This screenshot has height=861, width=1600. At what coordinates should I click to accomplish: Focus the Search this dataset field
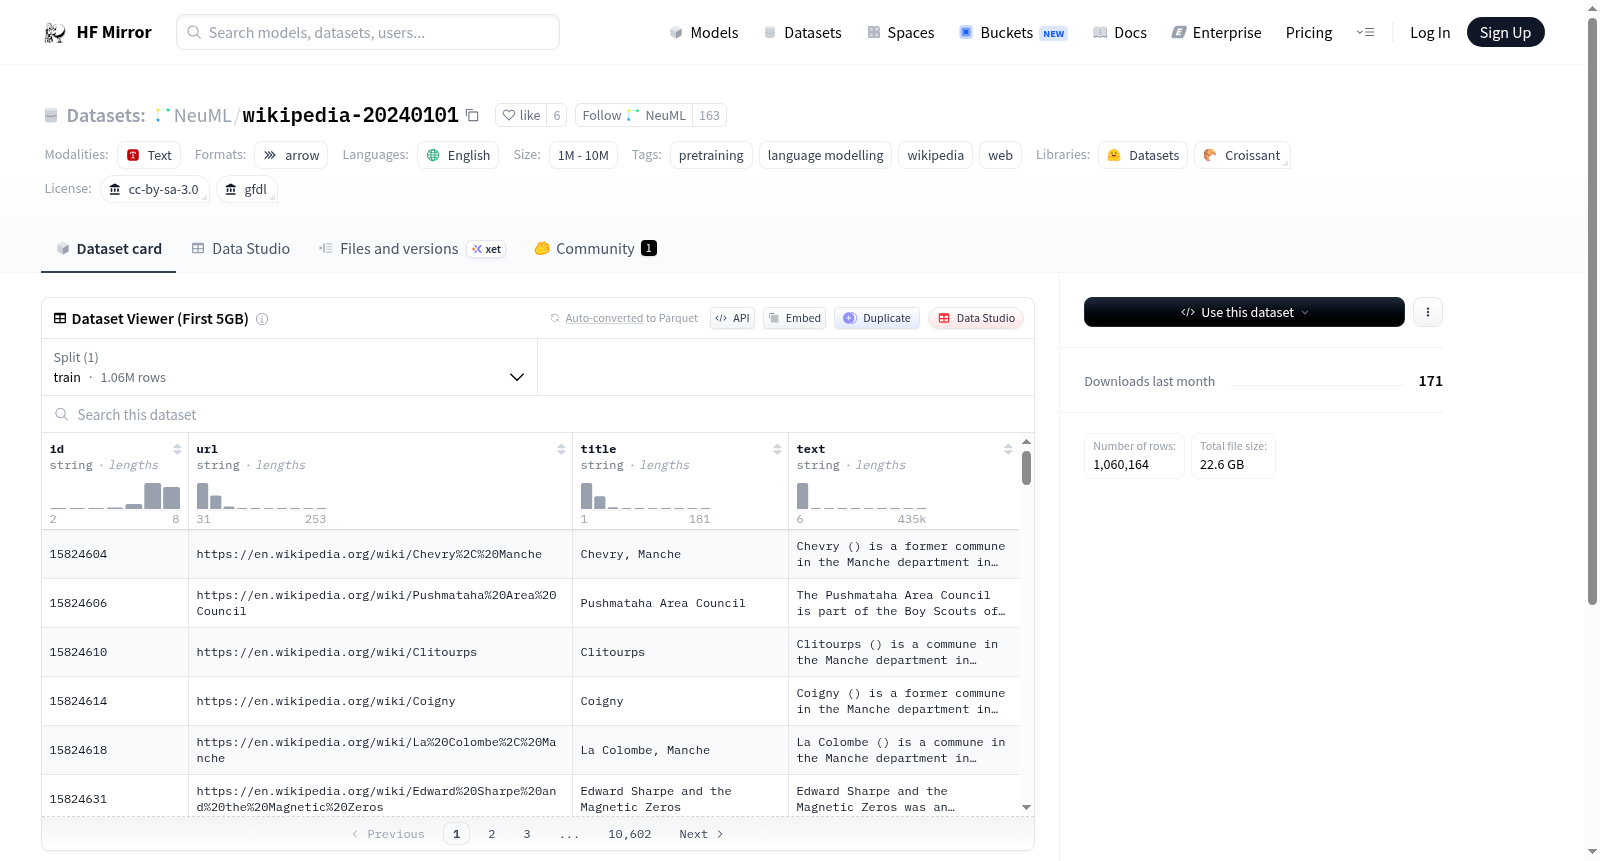[x=538, y=415]
